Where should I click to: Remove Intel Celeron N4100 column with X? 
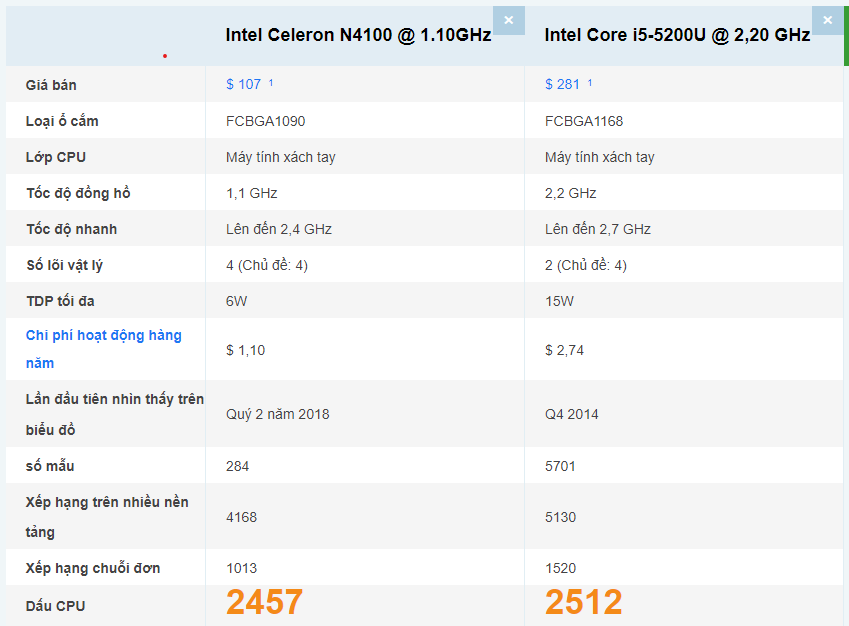508,20
